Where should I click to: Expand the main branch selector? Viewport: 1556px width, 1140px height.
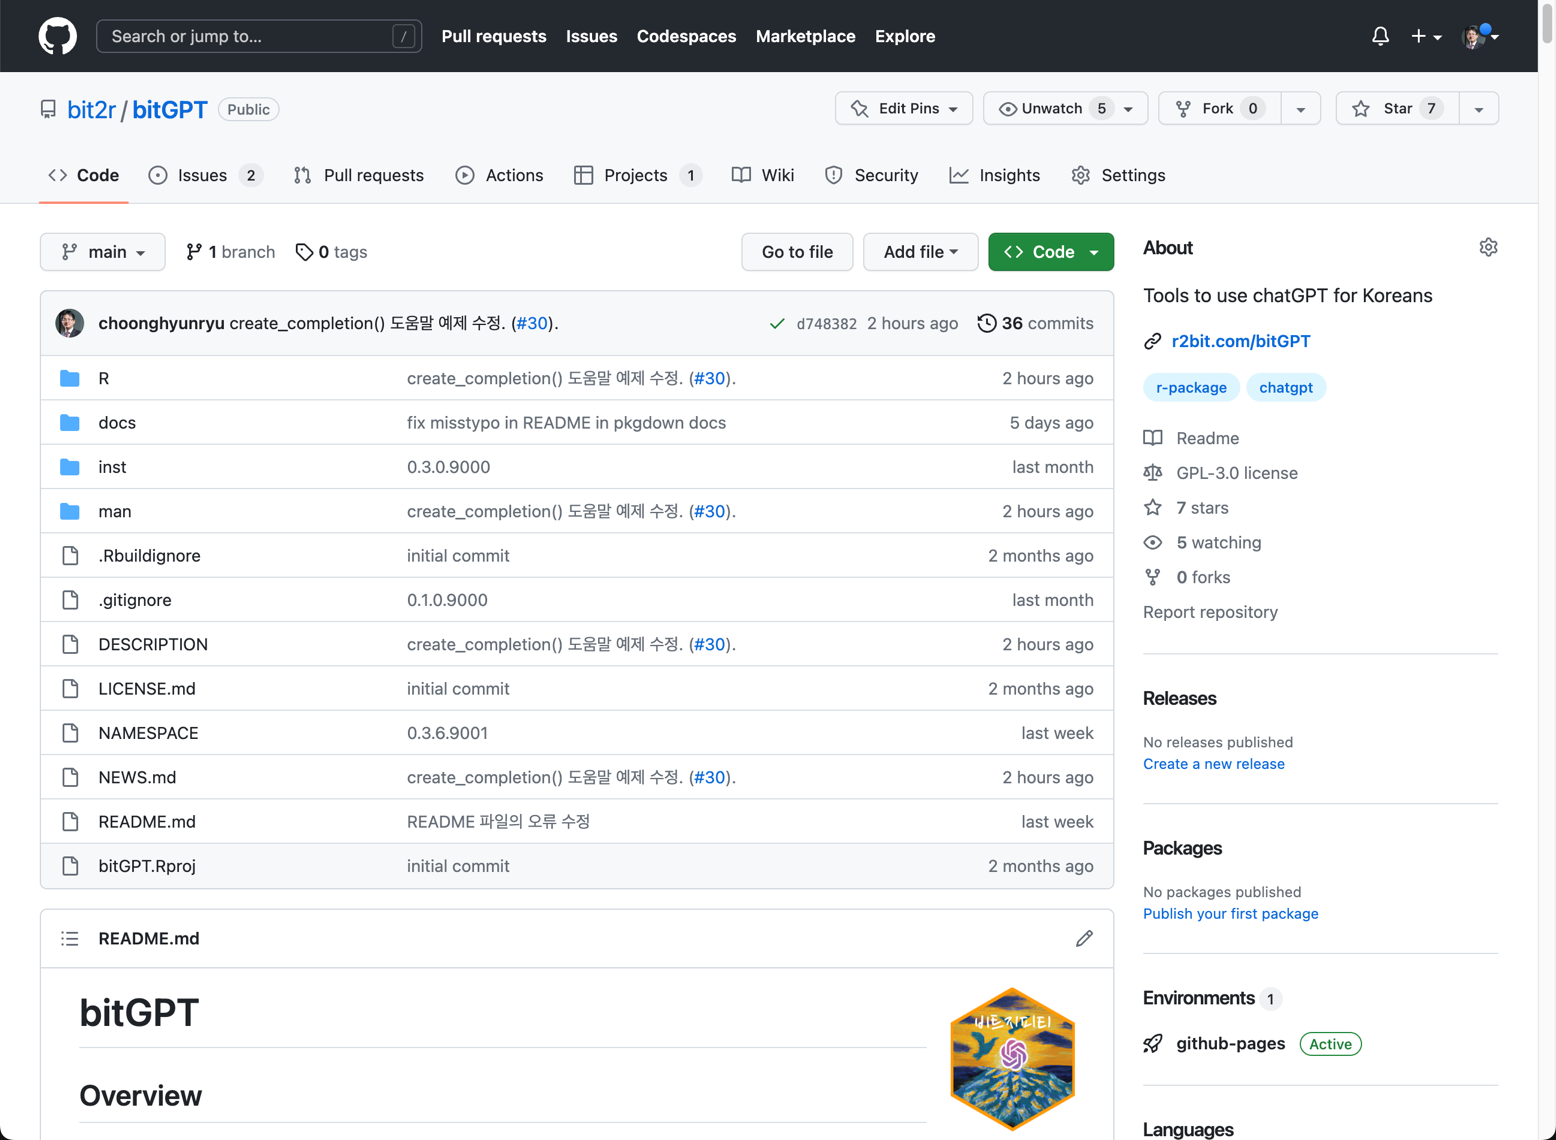[103, 252]
